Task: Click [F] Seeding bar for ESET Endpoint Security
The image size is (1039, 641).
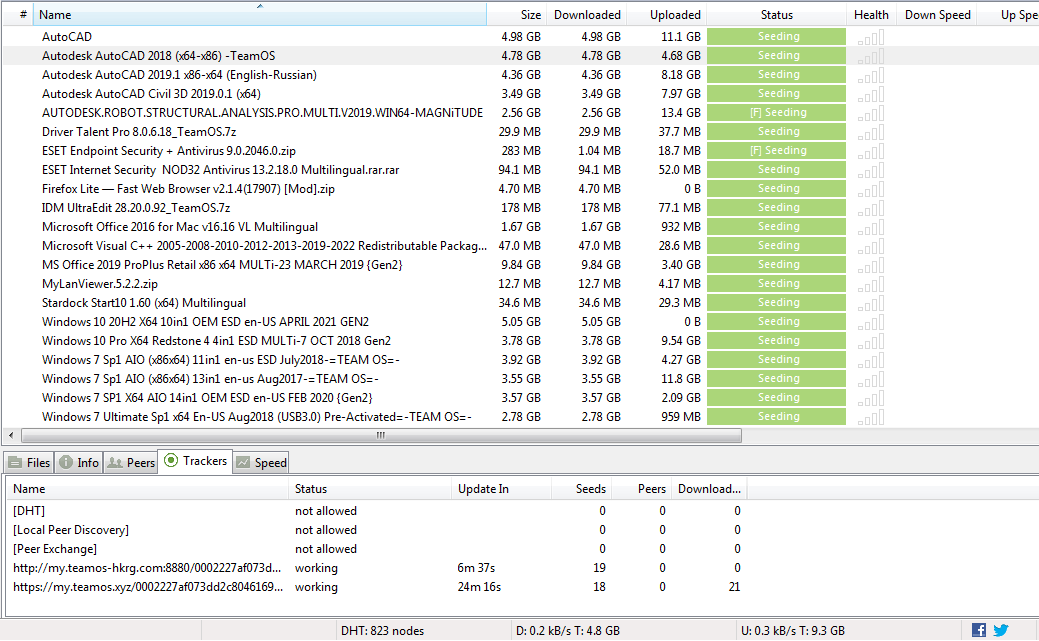Action: point(777,150)
